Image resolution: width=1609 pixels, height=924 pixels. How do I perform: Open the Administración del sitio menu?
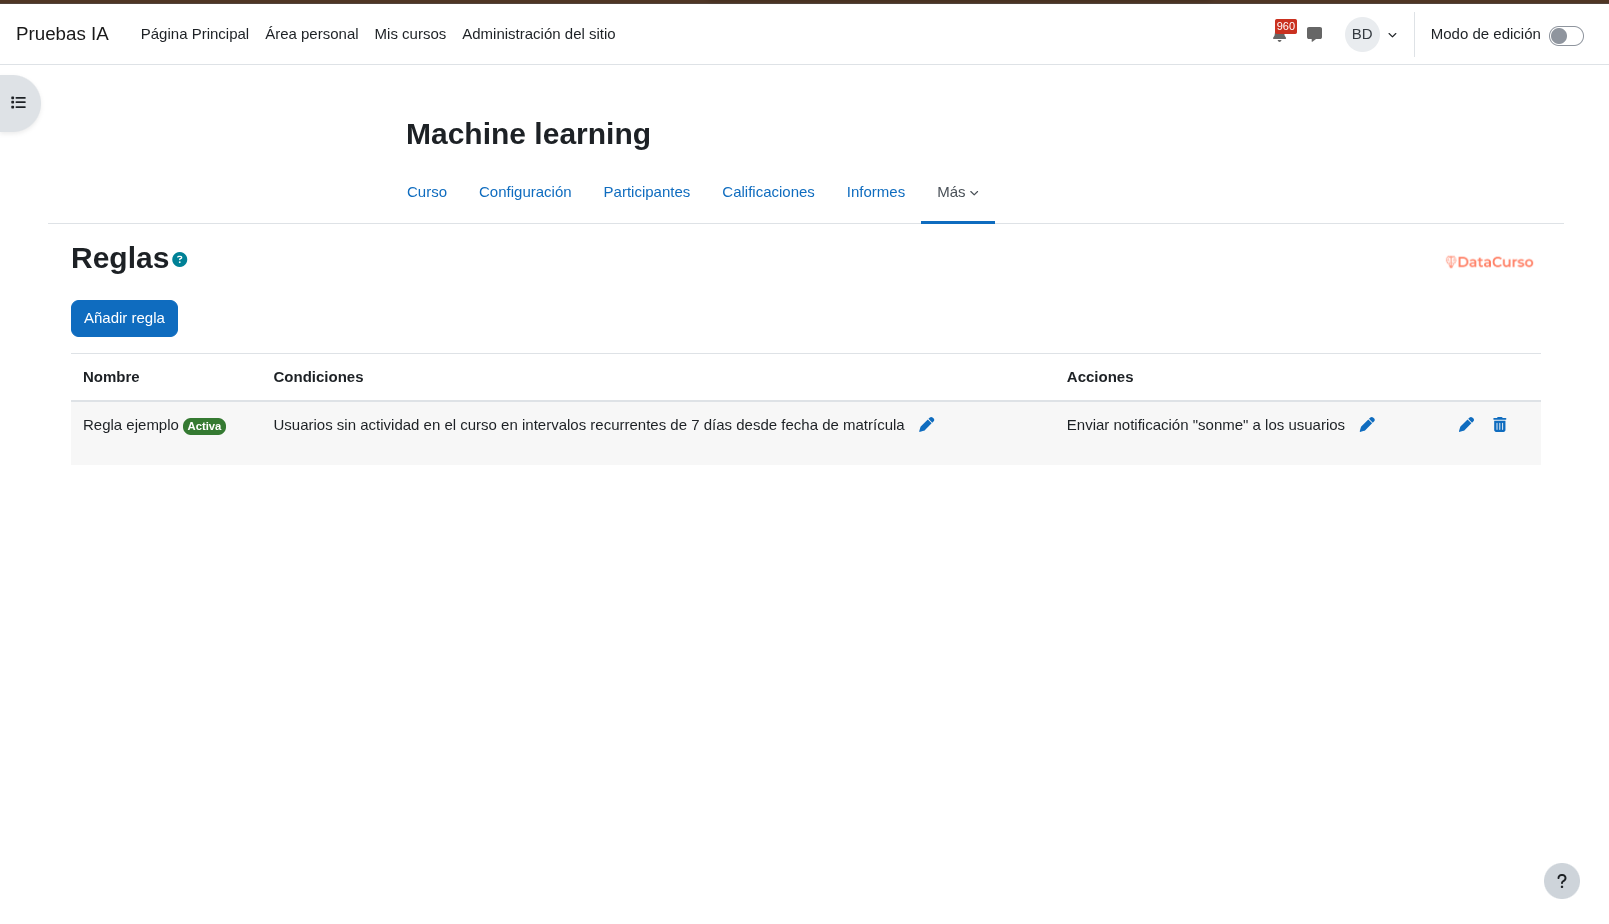click(538, 34)
